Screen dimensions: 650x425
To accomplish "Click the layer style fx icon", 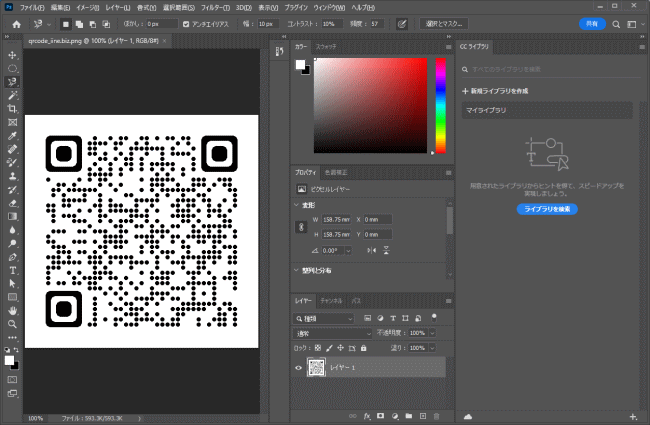I will tap(367, 416).
